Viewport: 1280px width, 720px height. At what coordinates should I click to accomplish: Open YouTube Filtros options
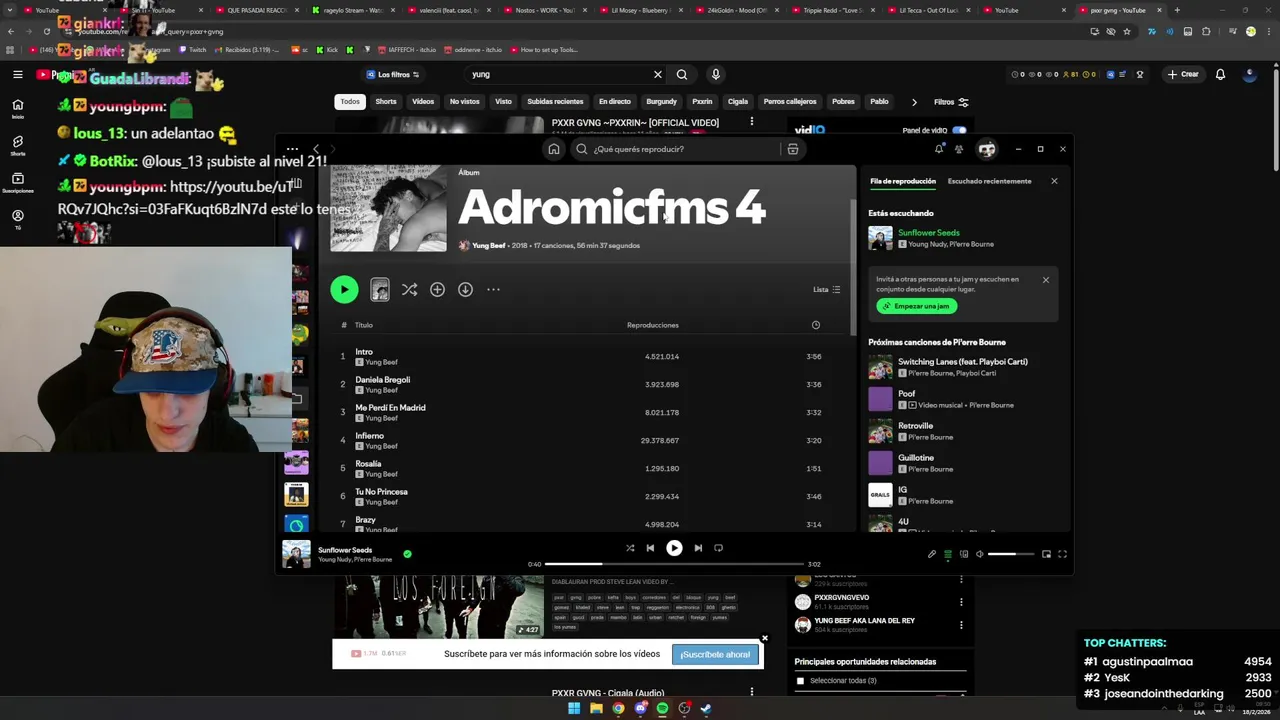951,102
